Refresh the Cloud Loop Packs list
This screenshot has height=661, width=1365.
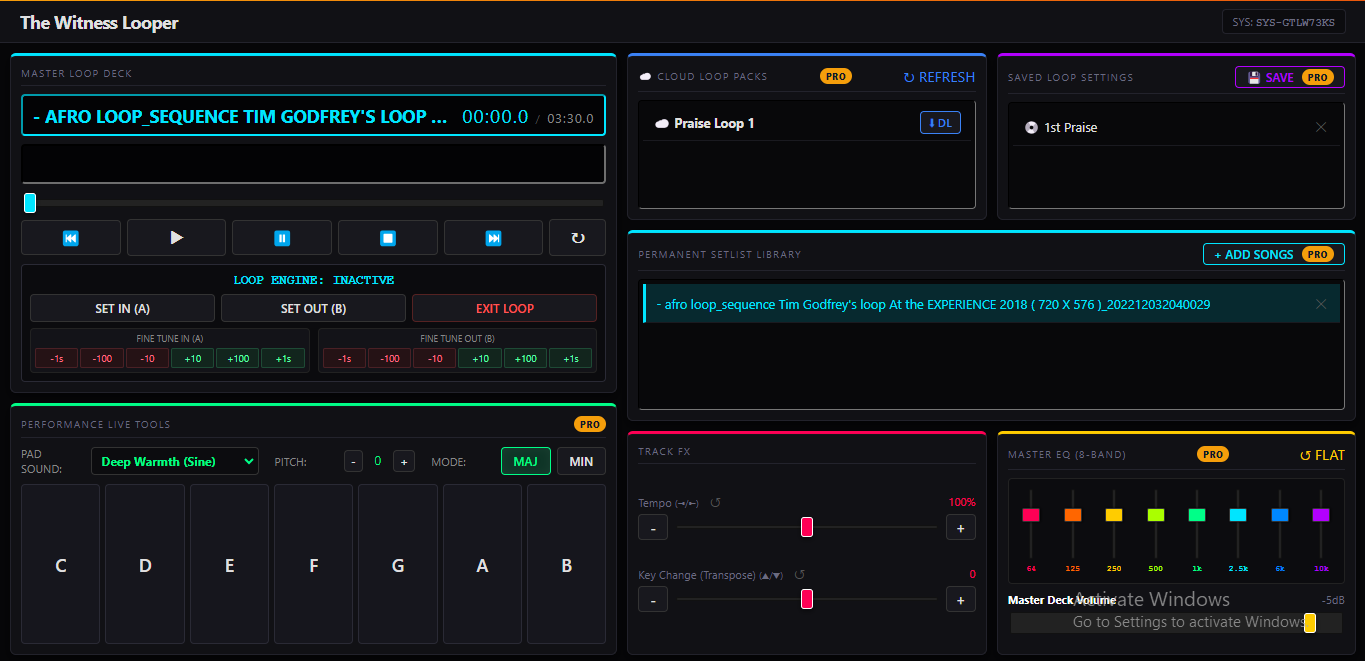pos(938,76)
